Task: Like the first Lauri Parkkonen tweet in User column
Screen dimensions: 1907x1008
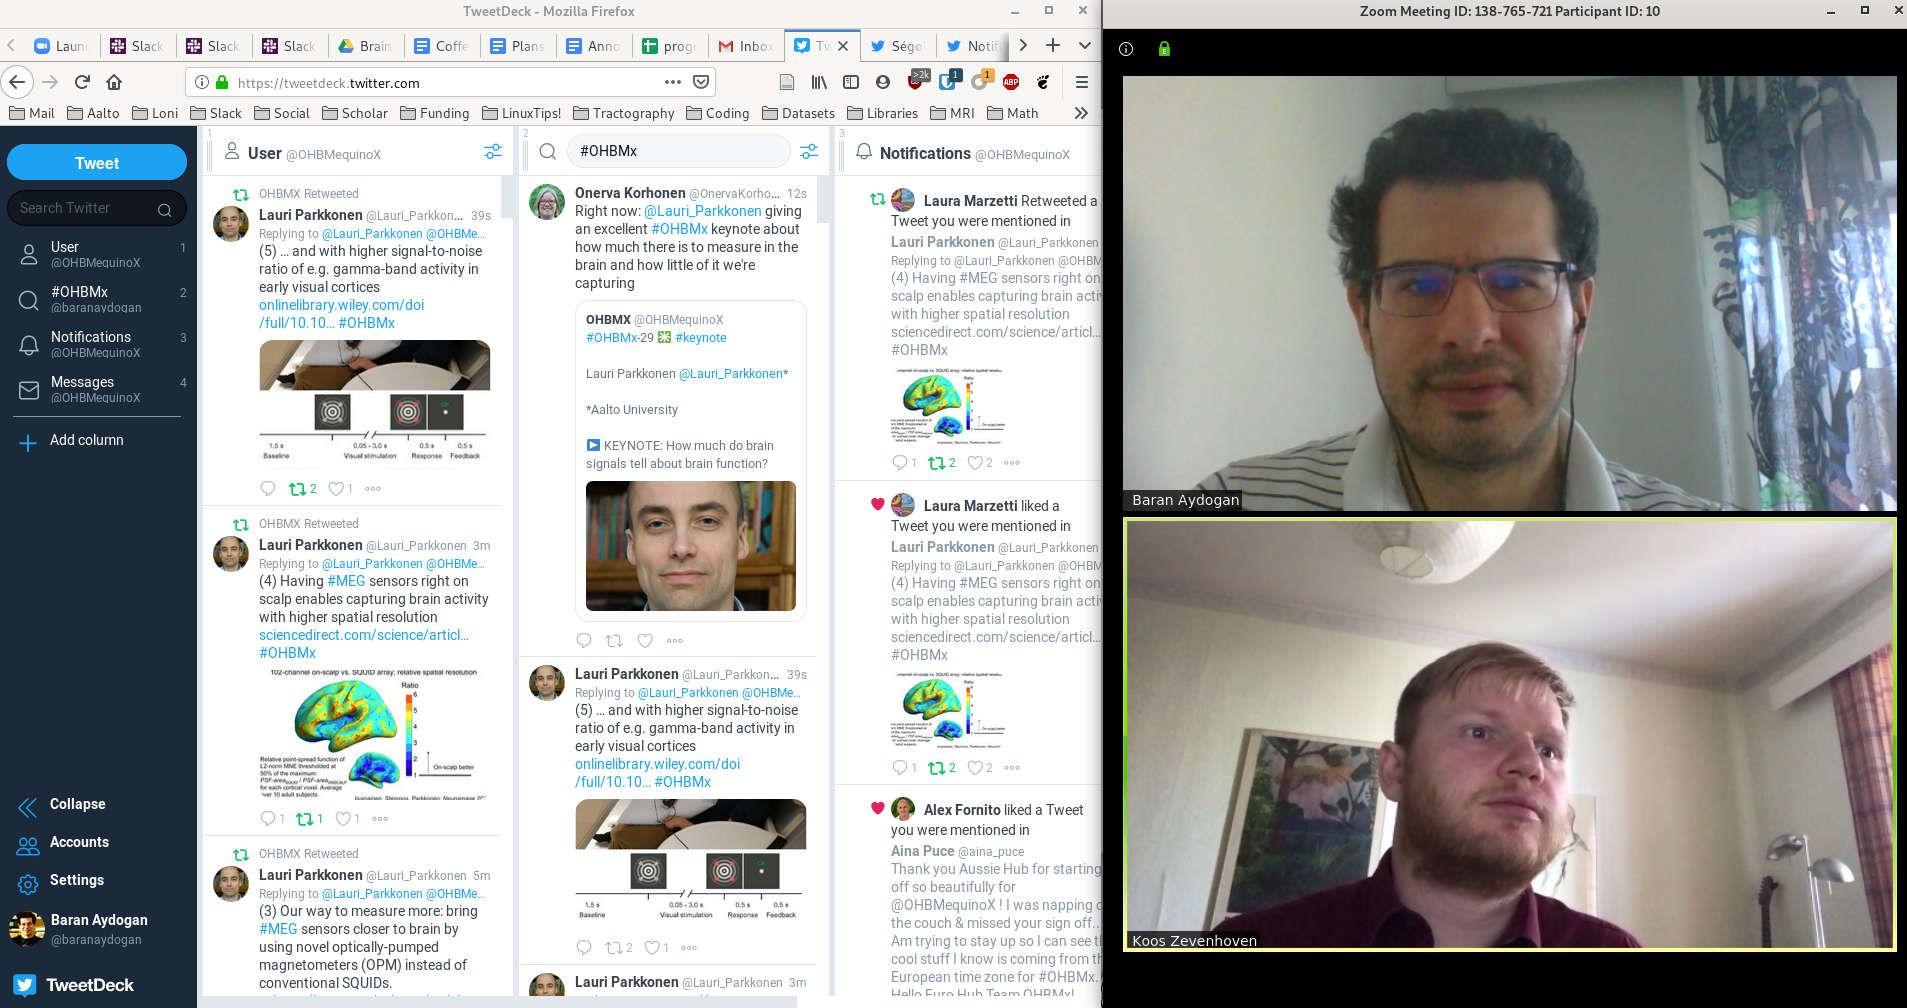Action: pyautogui.click(x=336, y=489)
